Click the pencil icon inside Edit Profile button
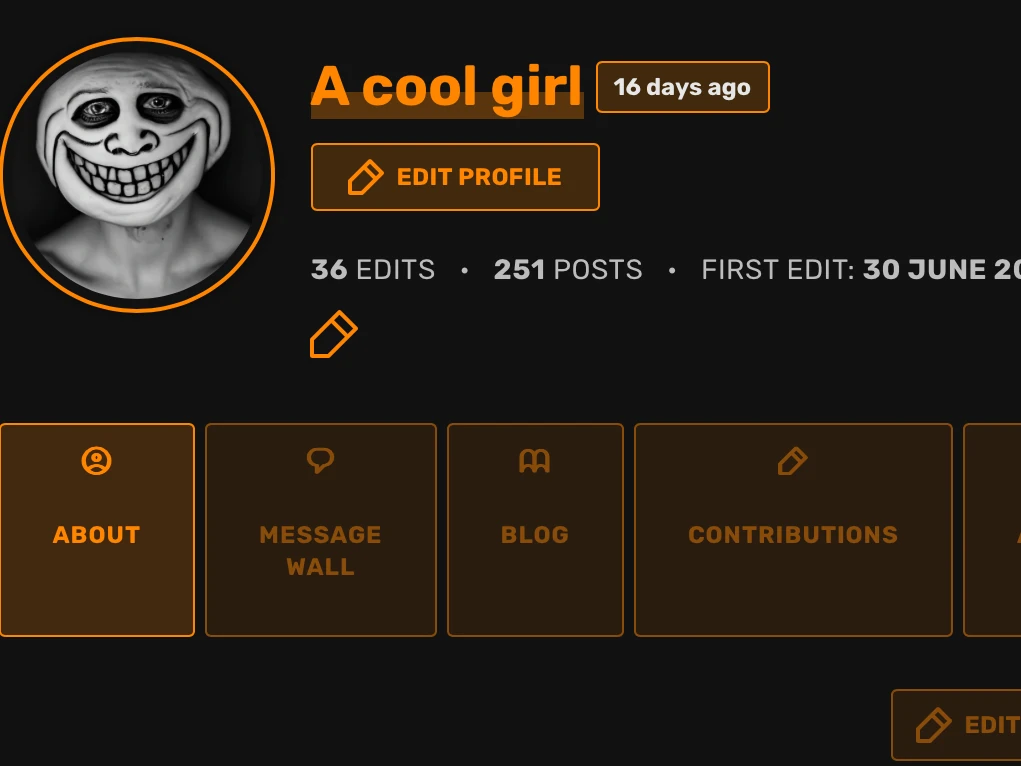The height and width of the screenshot is (766, 1021). point(365,177)
